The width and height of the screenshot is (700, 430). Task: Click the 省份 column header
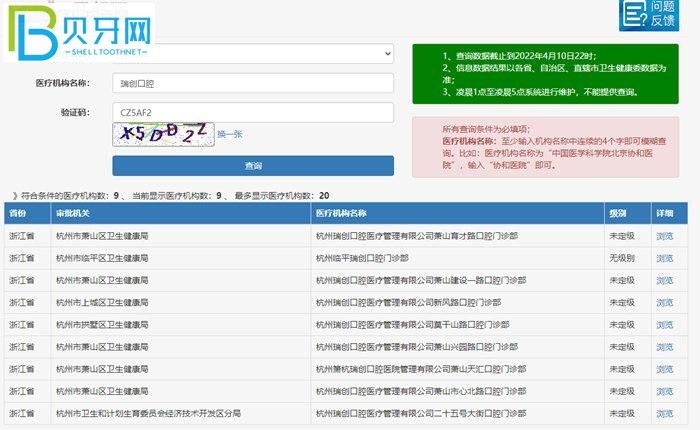coord(18,214)
